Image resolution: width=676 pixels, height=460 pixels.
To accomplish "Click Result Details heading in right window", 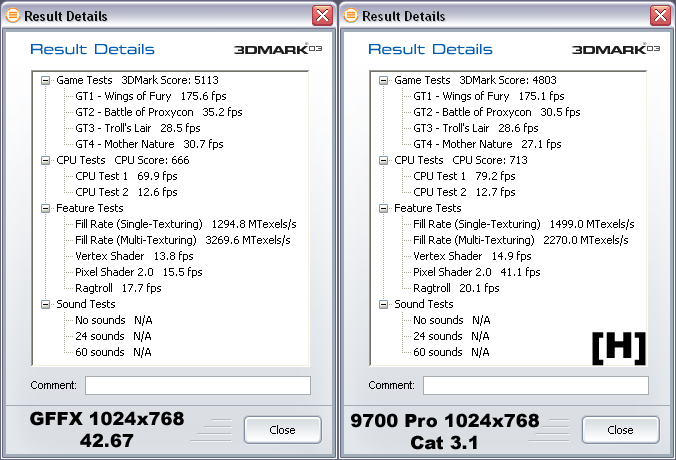I will [430, 49].
